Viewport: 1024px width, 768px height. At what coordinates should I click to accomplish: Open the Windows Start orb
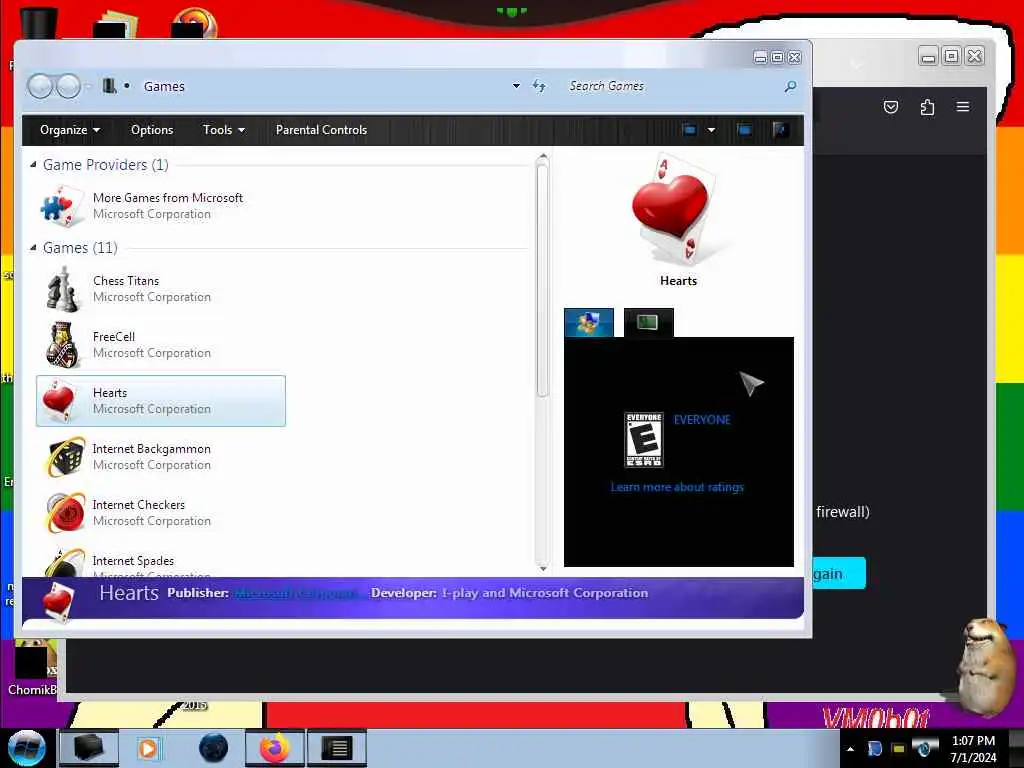point(27,748)
